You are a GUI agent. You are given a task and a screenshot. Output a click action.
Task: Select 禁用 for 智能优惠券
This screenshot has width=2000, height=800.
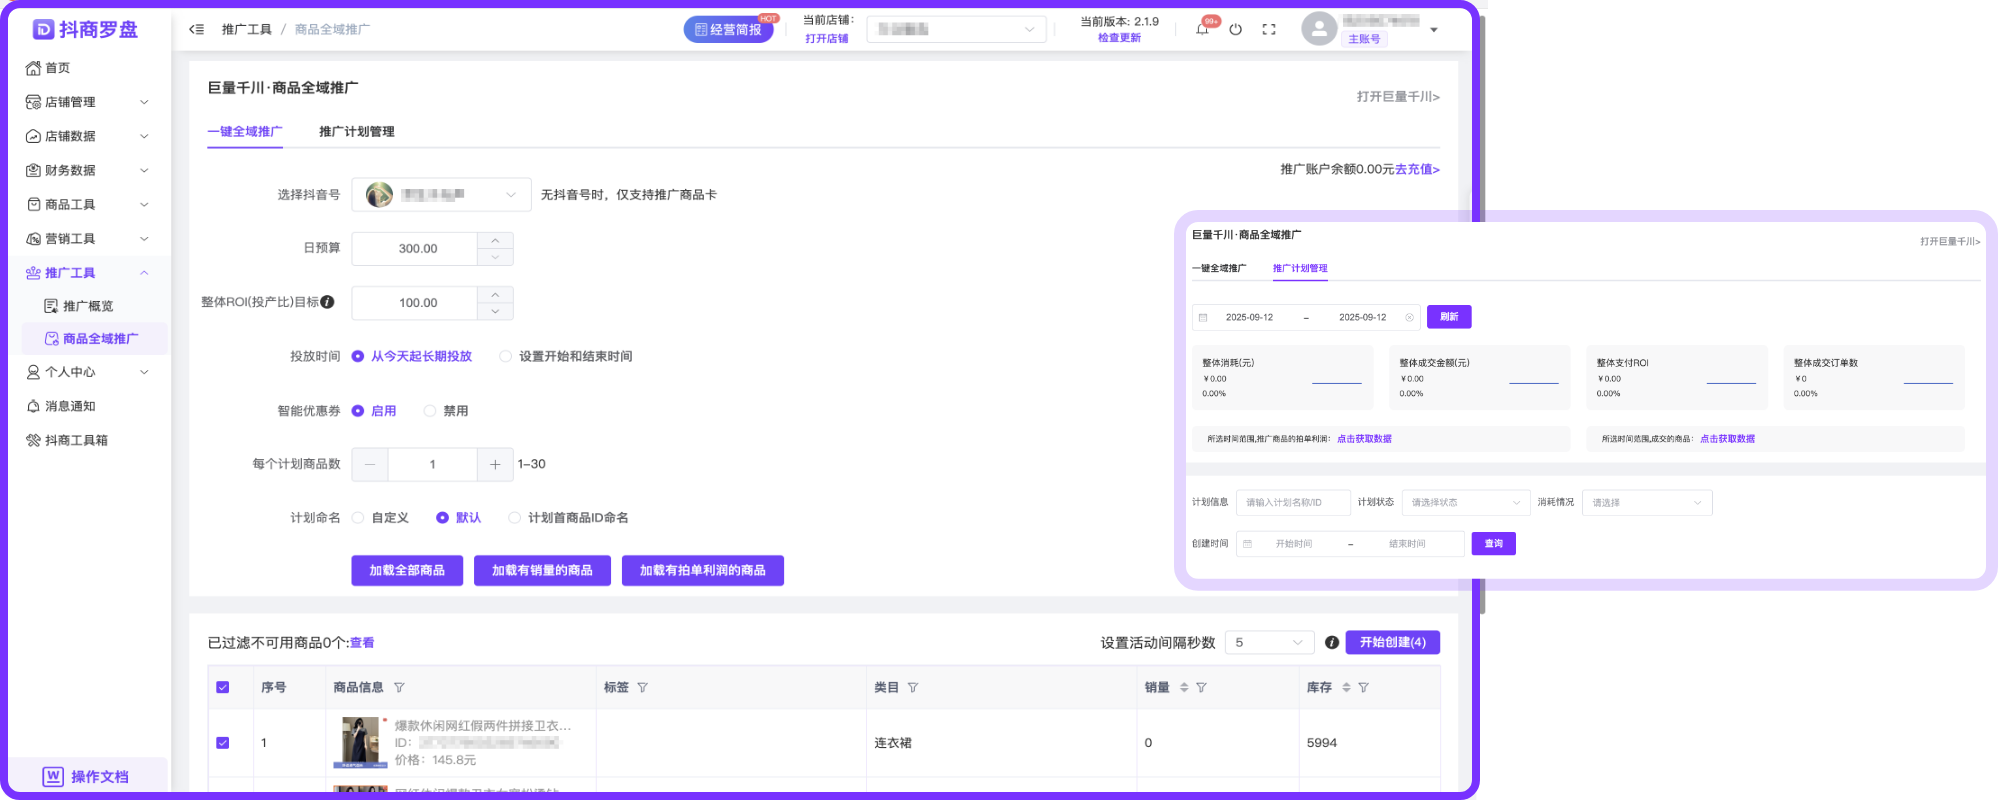click(x=430, y=411)
